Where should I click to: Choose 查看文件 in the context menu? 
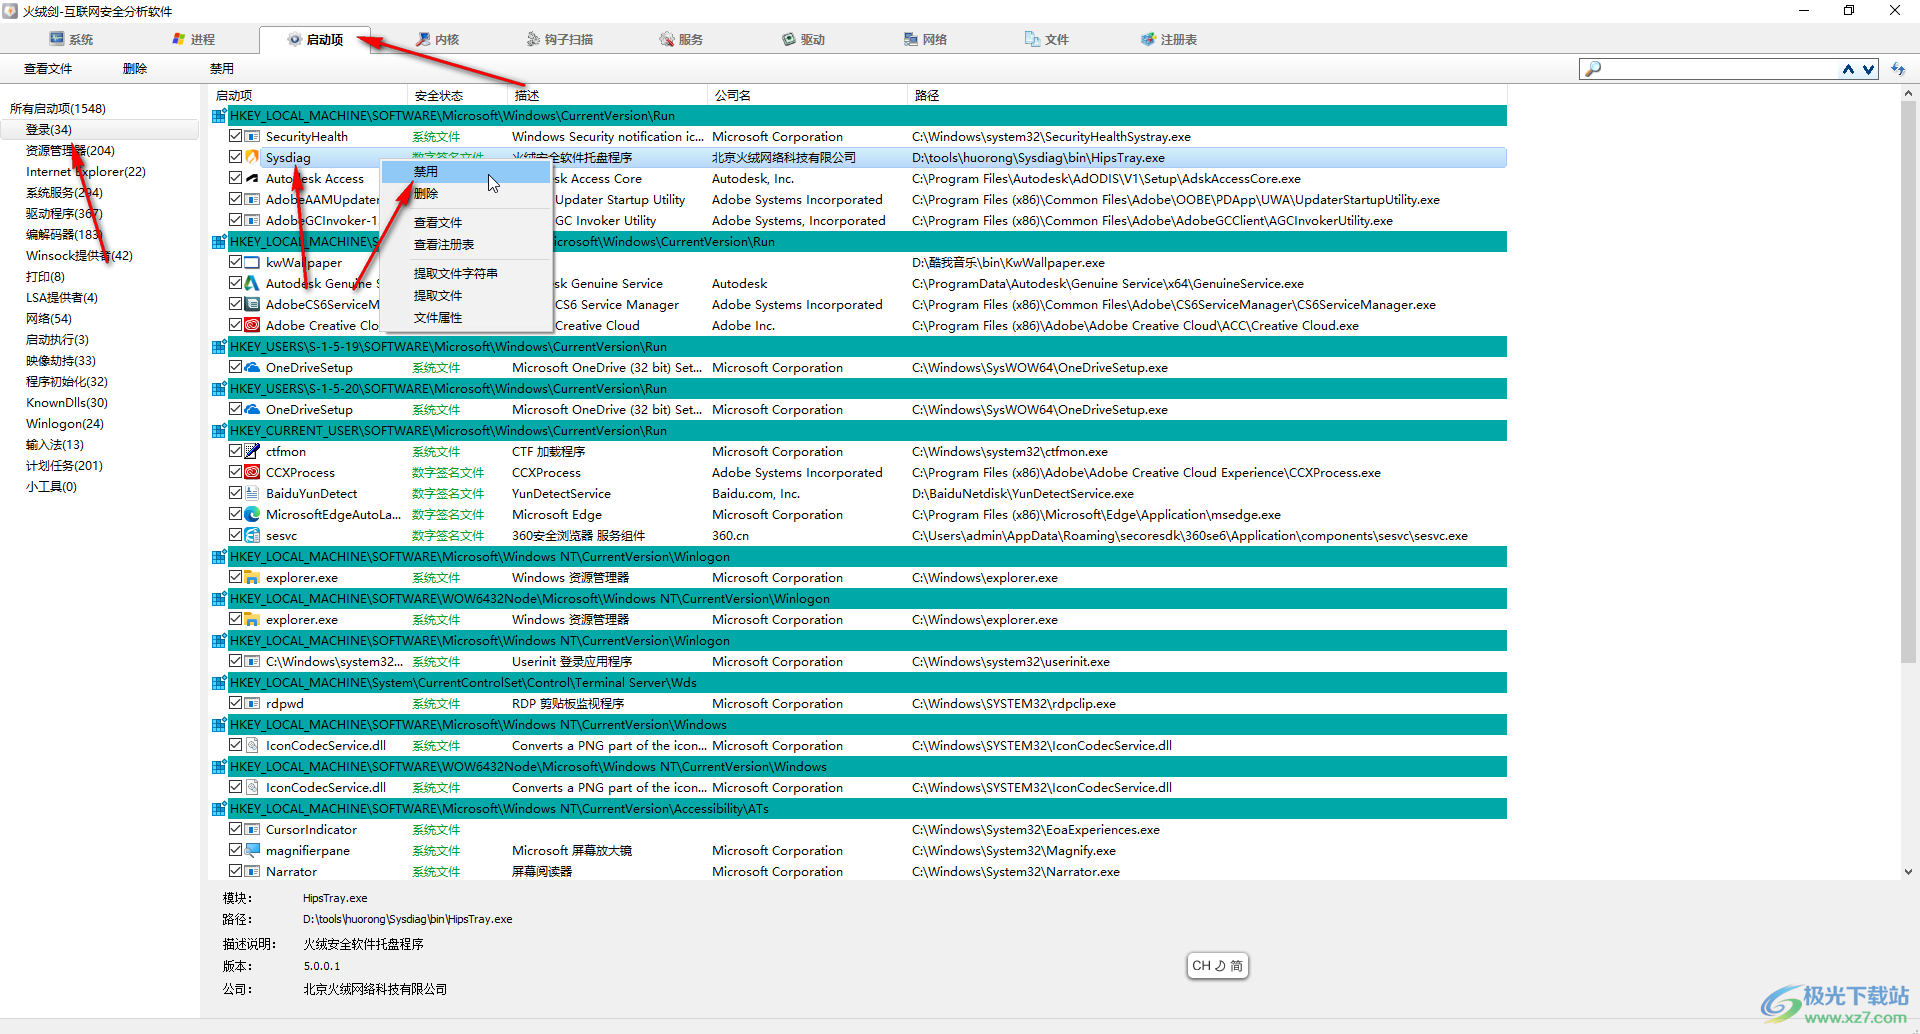[465, 223]
